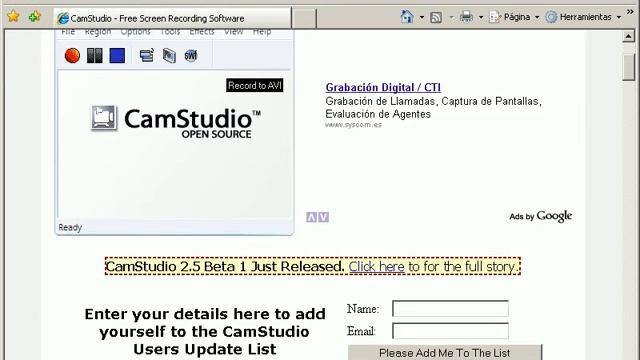This screenshot has width=640, height=360.
Task: Click the Ready status text in CamStudio image
Action: tap(70, 227)
